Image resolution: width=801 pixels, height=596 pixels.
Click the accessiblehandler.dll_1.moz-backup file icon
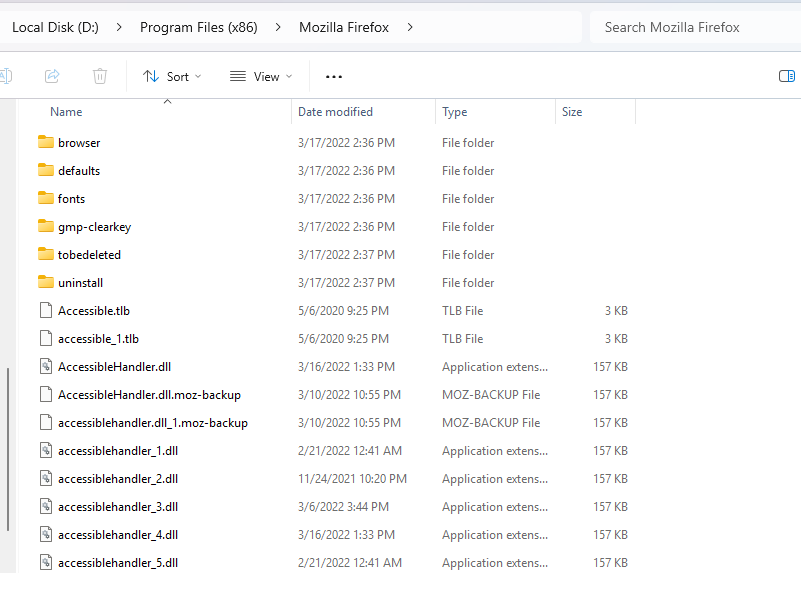[x=46, y=423]
